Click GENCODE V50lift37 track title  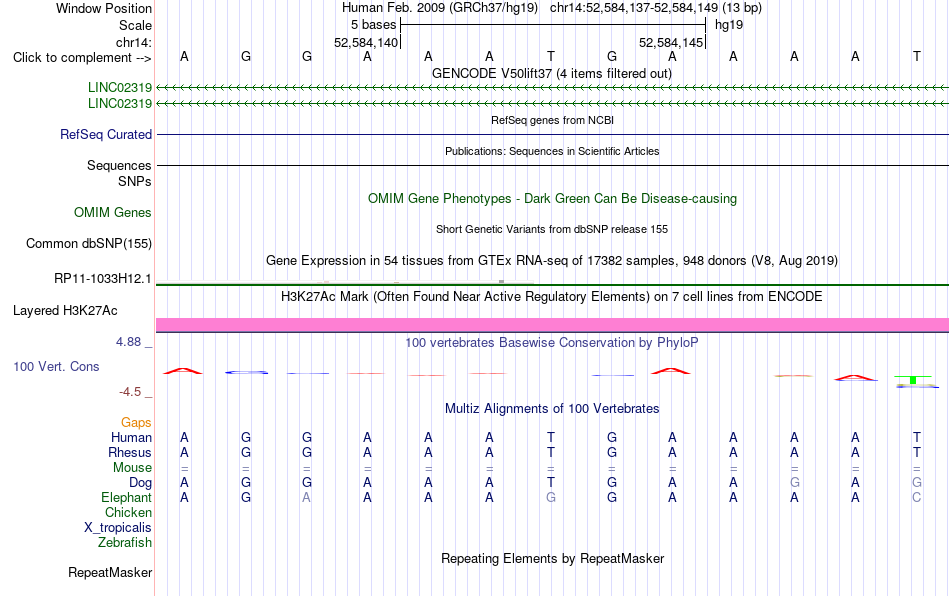coord(551,73)
